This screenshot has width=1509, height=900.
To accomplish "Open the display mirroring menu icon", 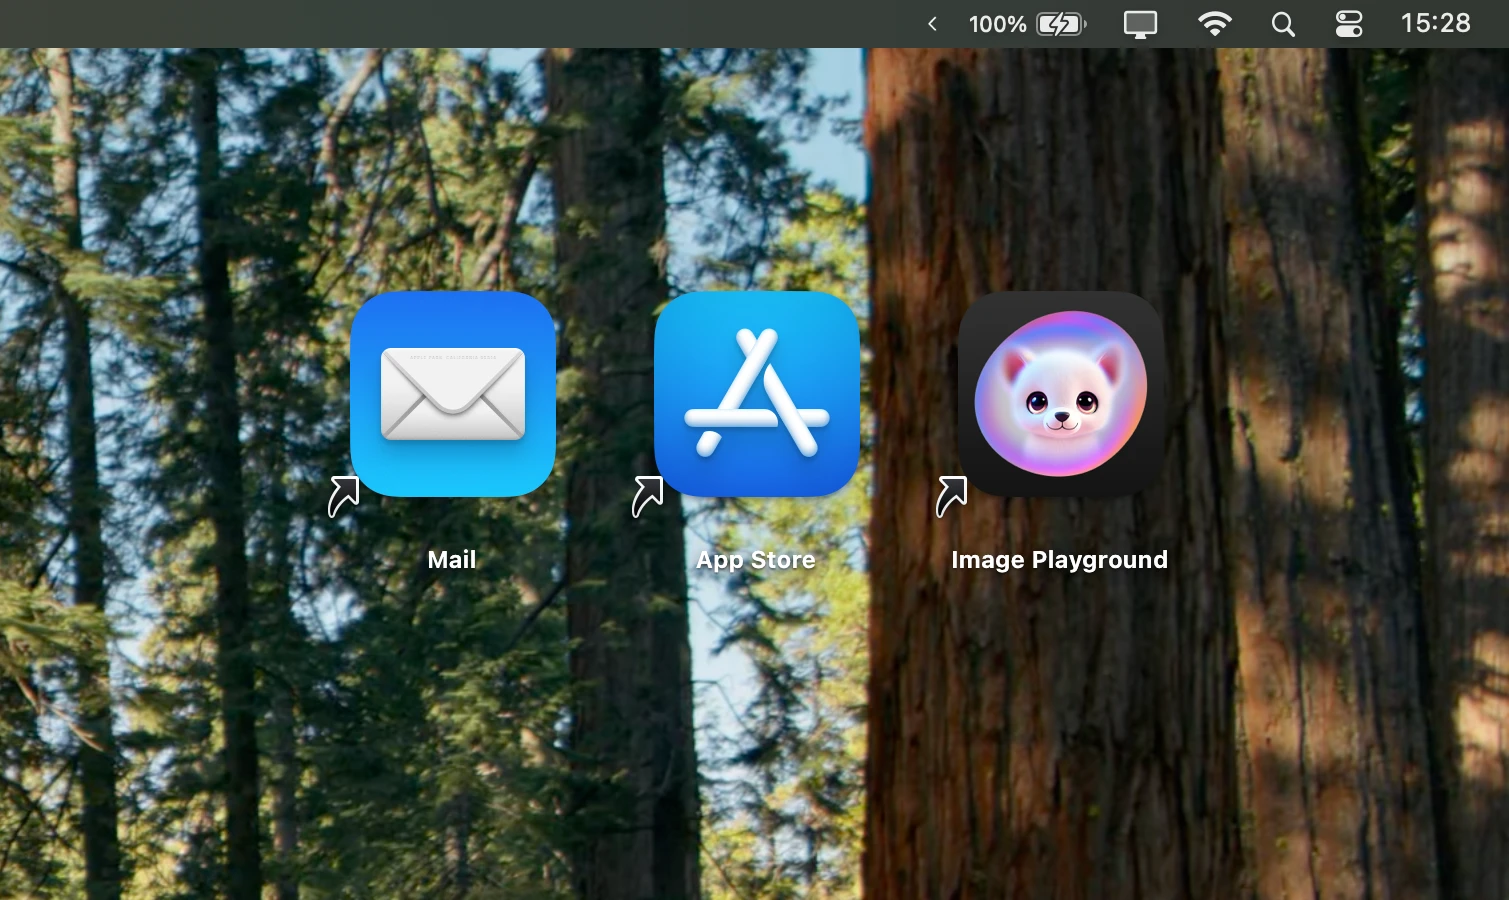I will click(x=1140, y=24).
